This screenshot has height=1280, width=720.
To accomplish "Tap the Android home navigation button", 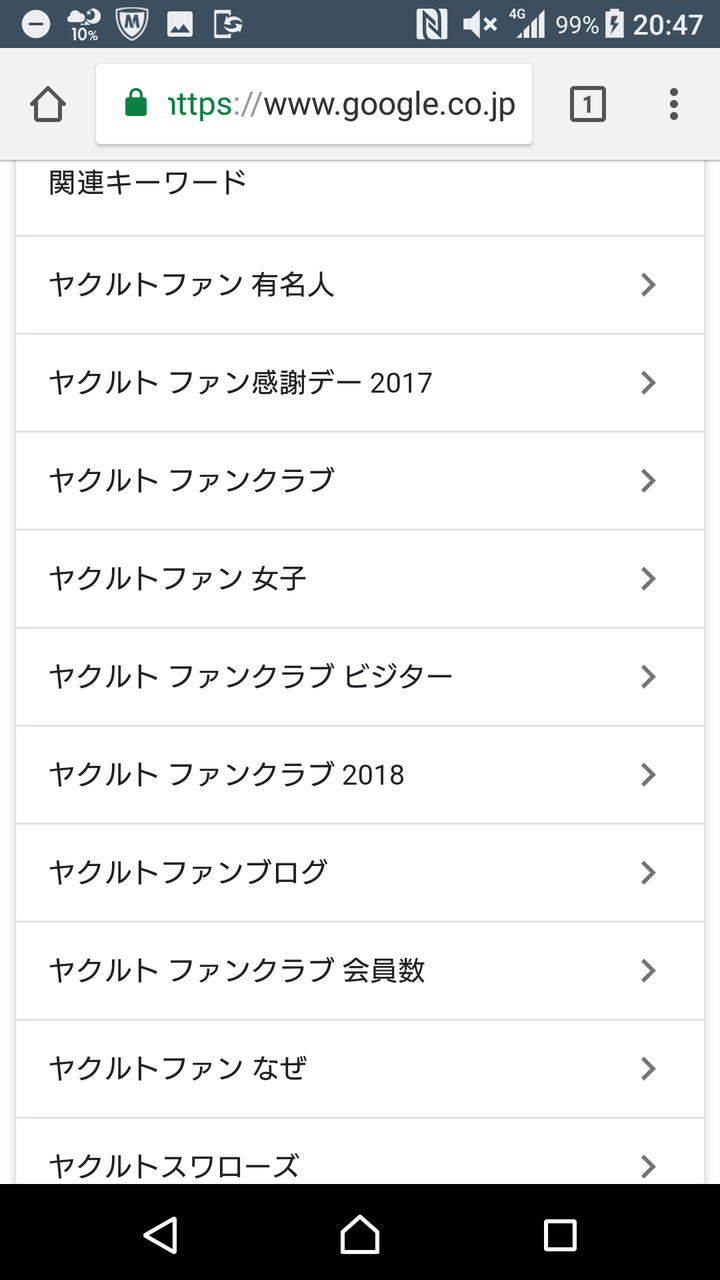I will click(x=360, y=1235).
